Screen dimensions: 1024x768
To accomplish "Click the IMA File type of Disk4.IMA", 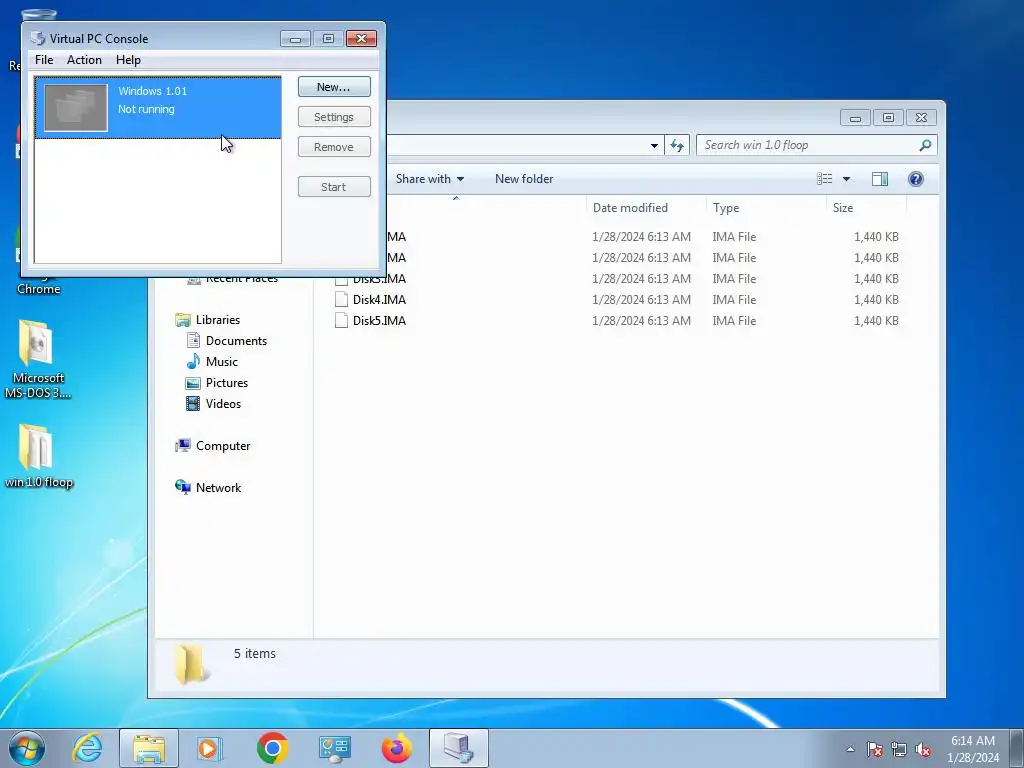I will click(x=734, y=300).
